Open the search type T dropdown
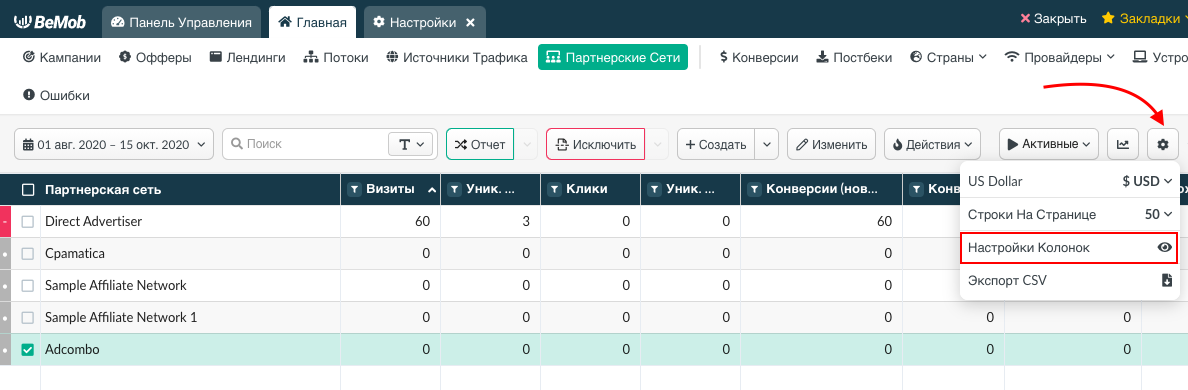The height and width of the screenshot is (390, 1188). (x=410, y=144)
